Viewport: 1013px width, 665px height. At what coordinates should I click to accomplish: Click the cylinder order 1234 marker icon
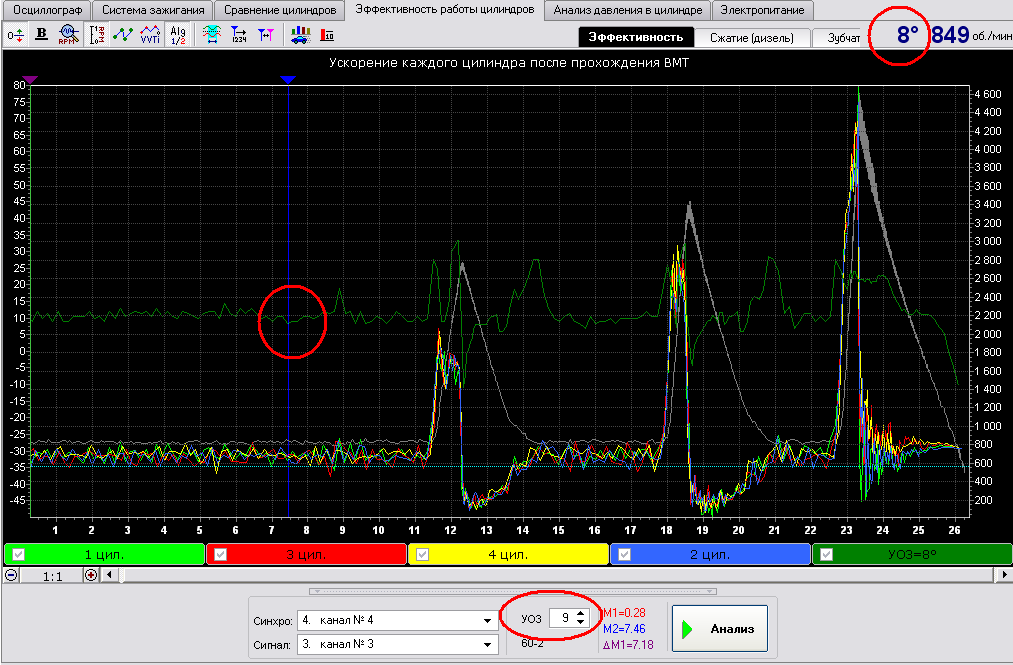click(x=239, y=35)
